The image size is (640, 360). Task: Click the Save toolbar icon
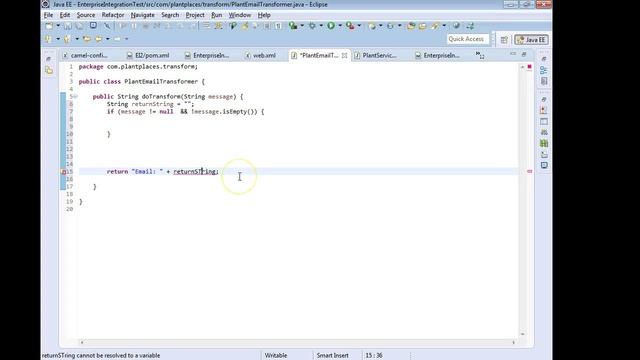tap(68, 26)
